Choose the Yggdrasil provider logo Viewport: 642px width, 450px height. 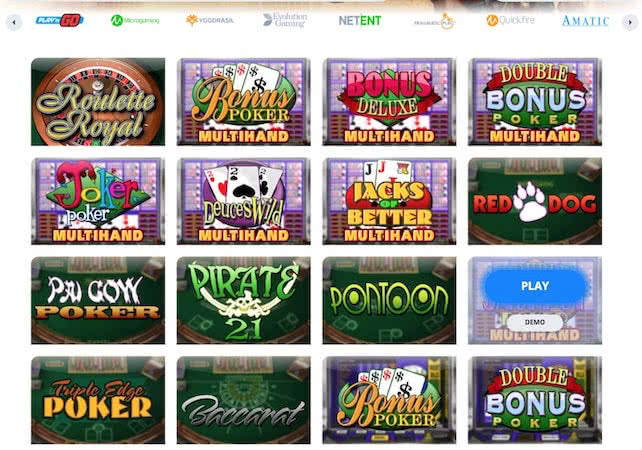click(210, 20)
